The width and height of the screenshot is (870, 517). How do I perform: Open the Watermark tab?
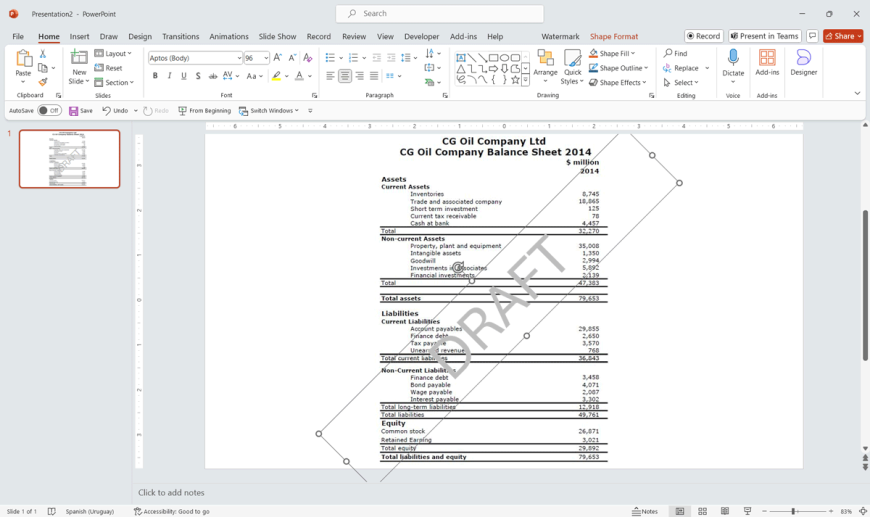coord(560,36)
